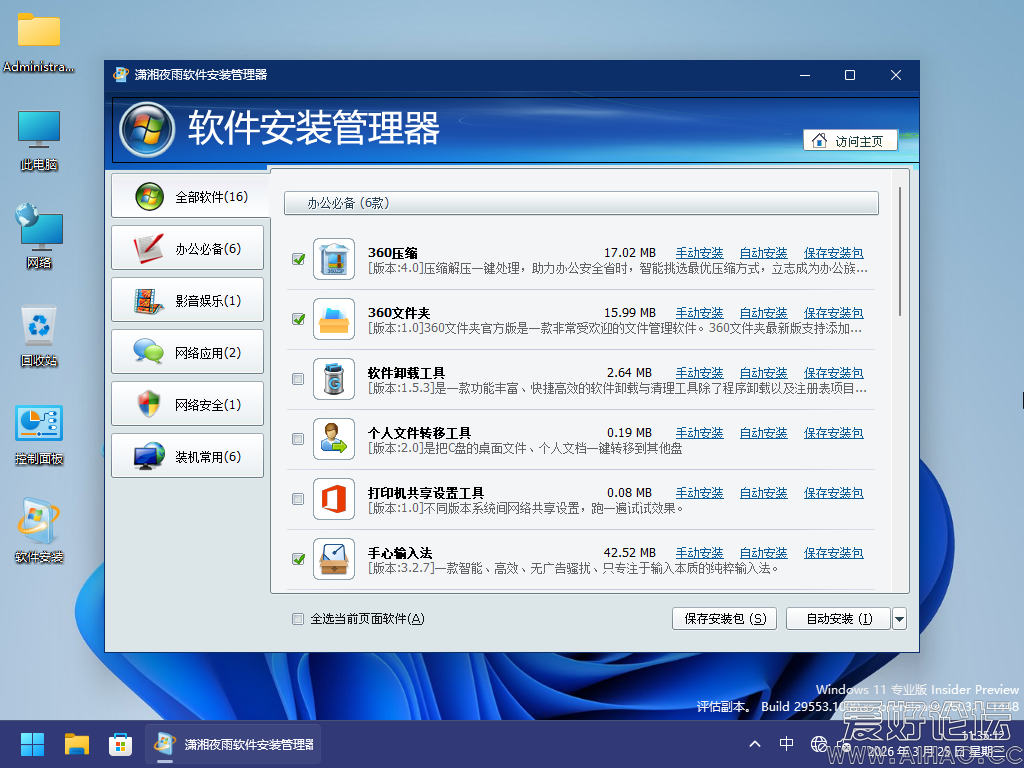This screenshot has width=1024, height=768.
Task: Click 手动安装 link for 手心输入法
Action: 699,554
